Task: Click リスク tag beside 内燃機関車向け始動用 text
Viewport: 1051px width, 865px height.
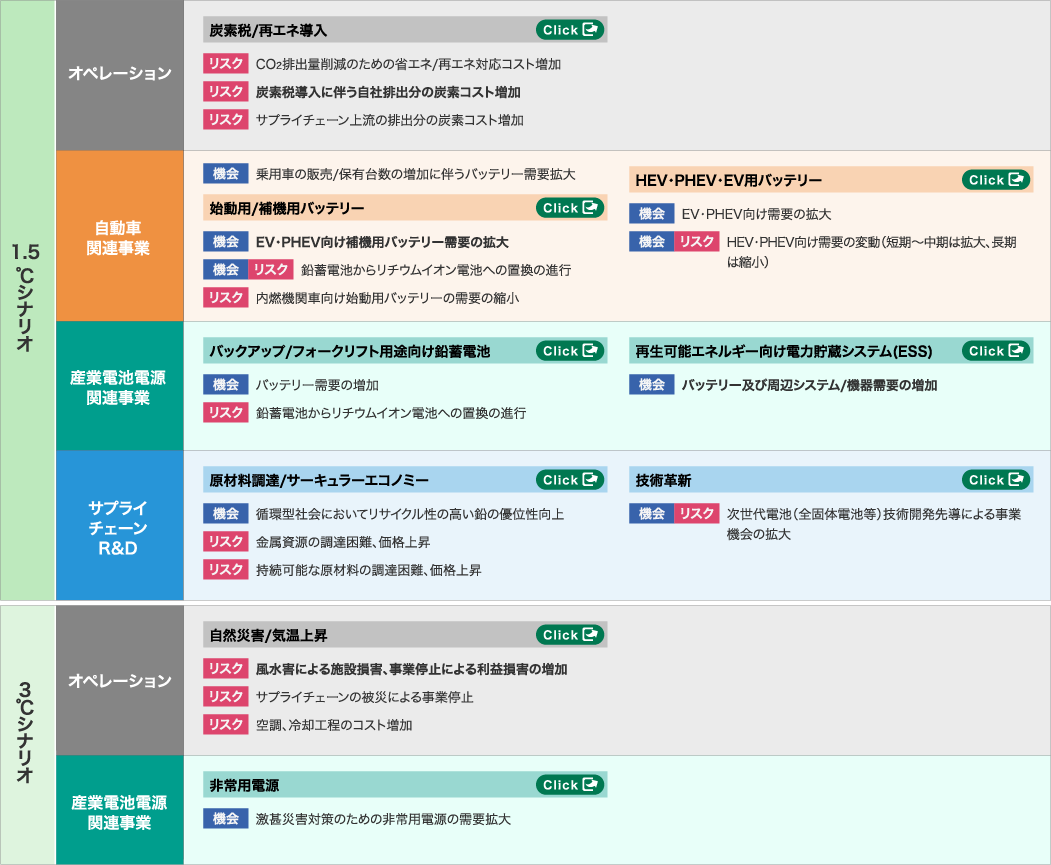Action: click(226, 298)
